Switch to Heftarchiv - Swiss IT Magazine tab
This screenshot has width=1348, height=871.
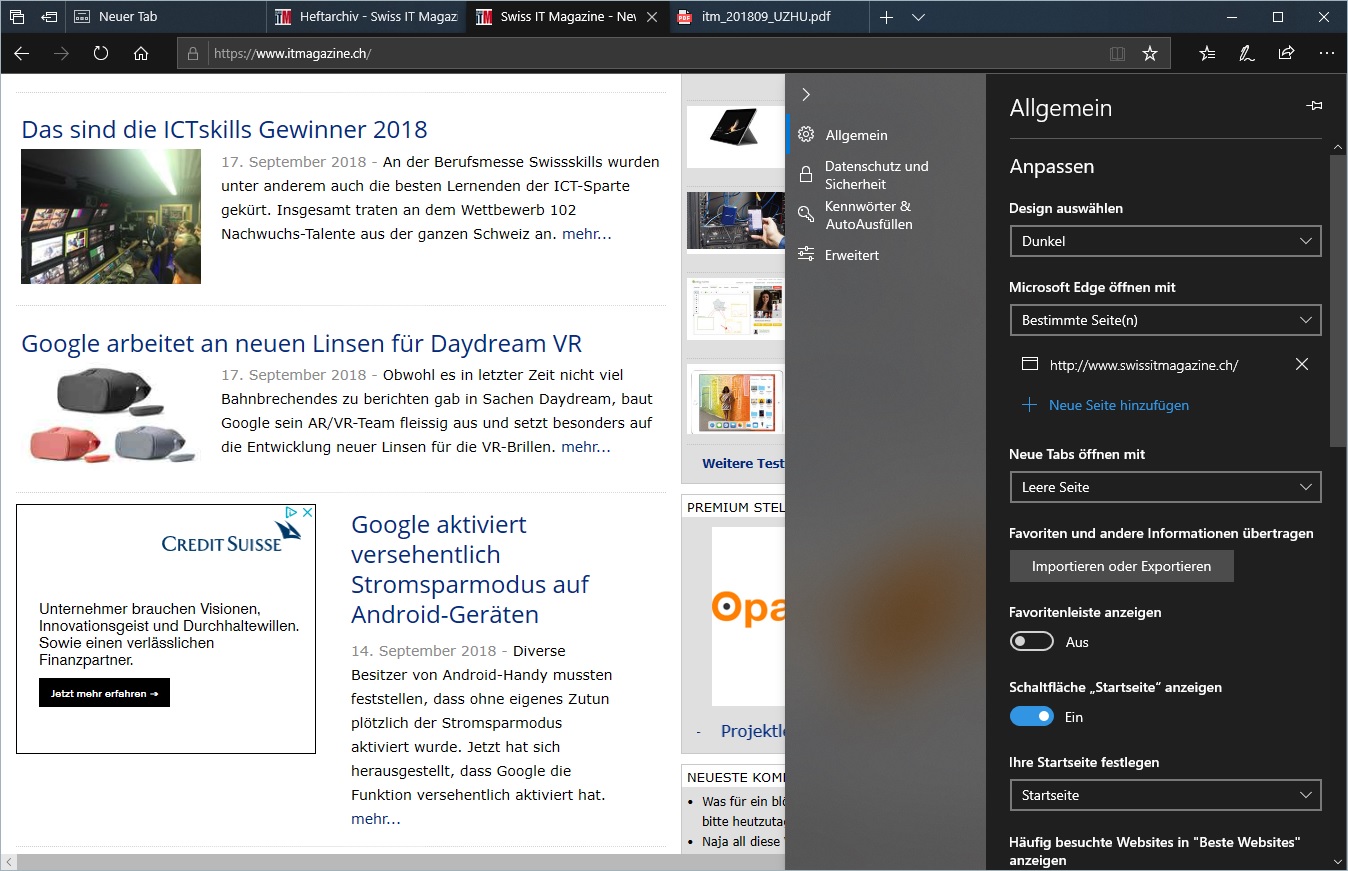[367, 17]
